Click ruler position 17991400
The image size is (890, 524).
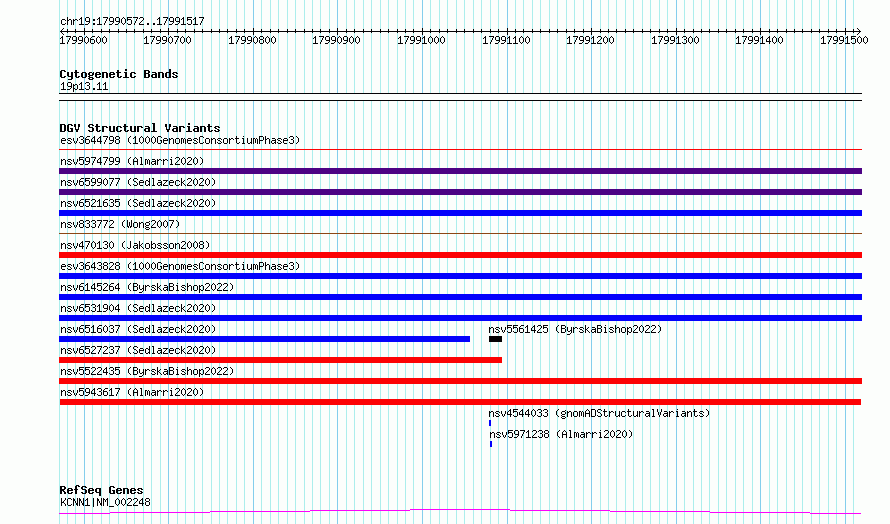[x=759, y=40]
